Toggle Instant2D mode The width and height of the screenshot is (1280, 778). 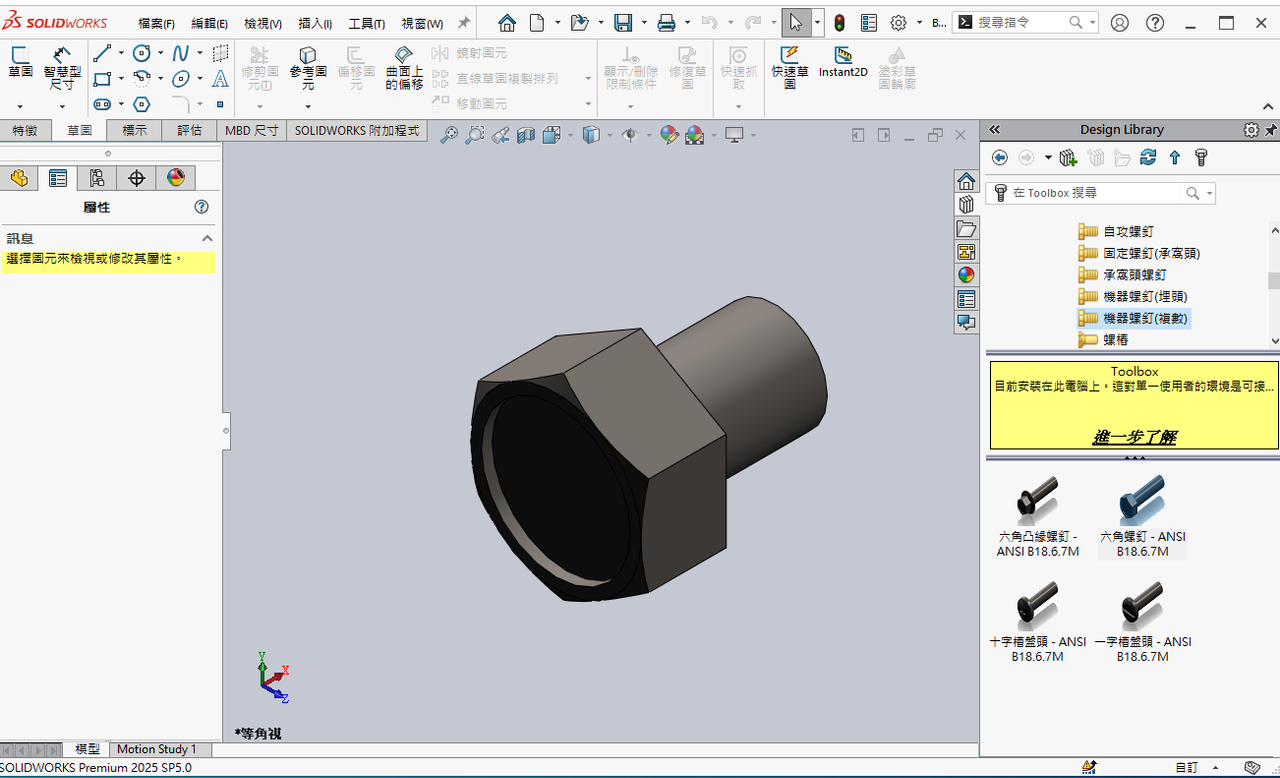(x=843, y=63)
